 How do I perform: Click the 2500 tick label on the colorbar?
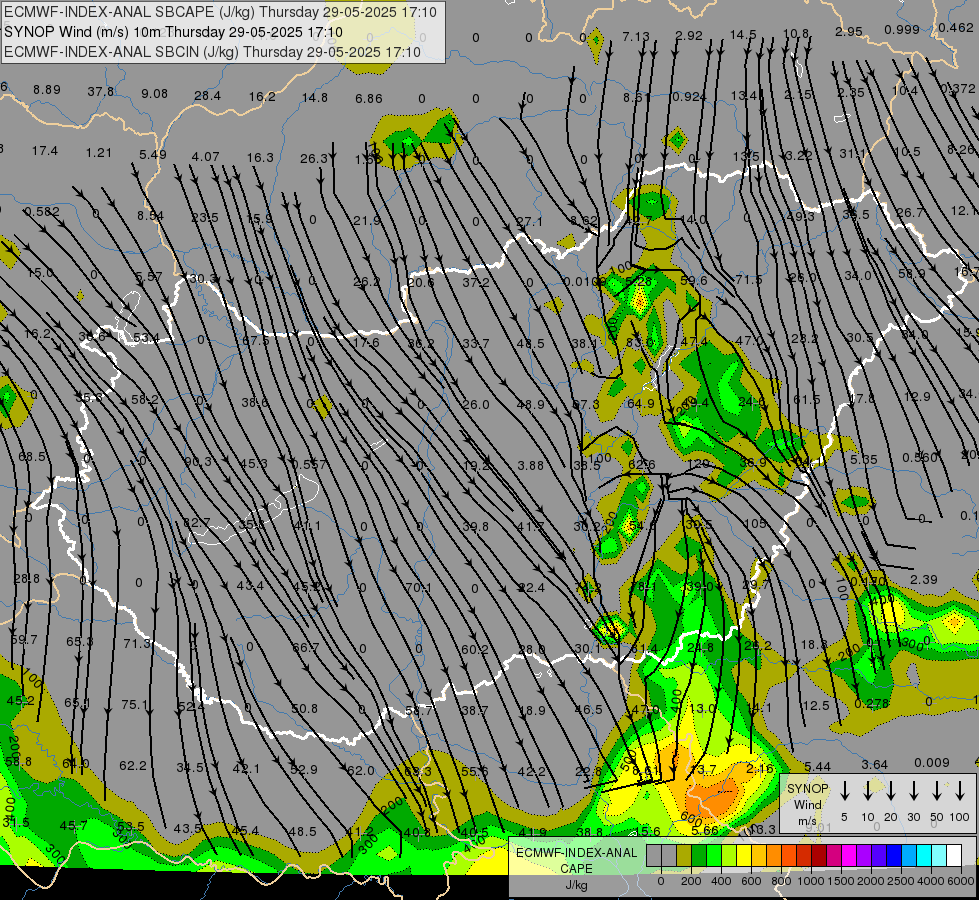tap(901, 881)
